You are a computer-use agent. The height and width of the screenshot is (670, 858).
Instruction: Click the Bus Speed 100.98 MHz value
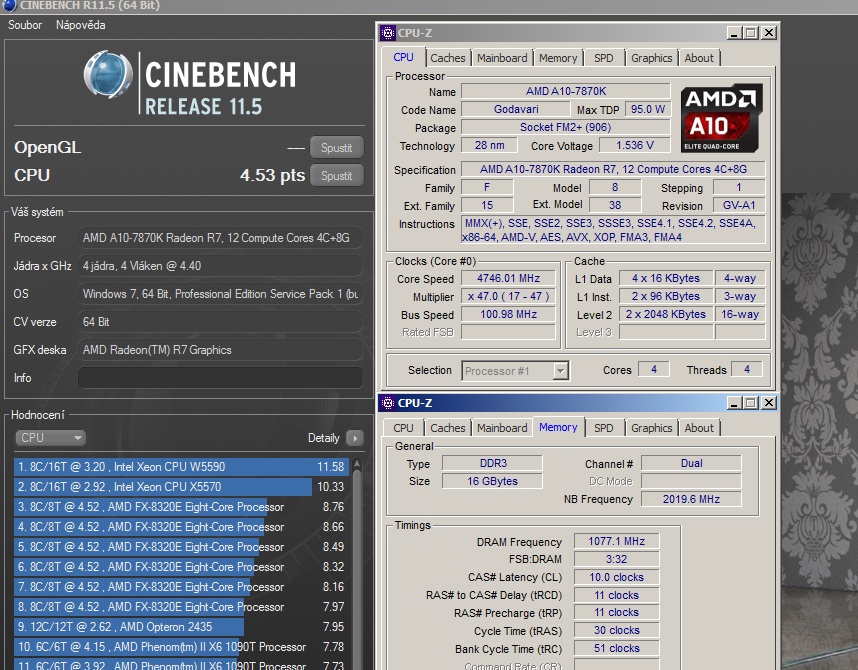[x=508, y=314]
